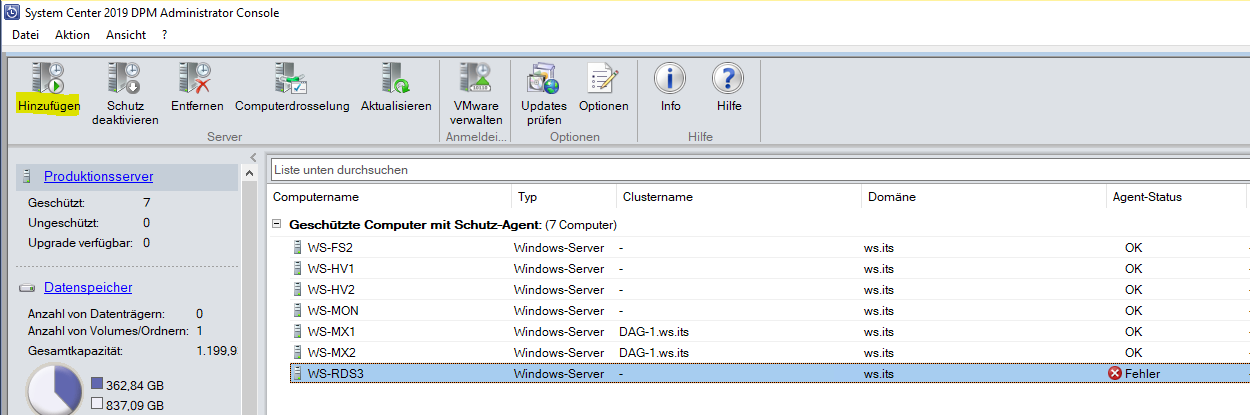Click the WS-HV2 server icon
This screenshot has width=1250, height=415.
point(297,289)
